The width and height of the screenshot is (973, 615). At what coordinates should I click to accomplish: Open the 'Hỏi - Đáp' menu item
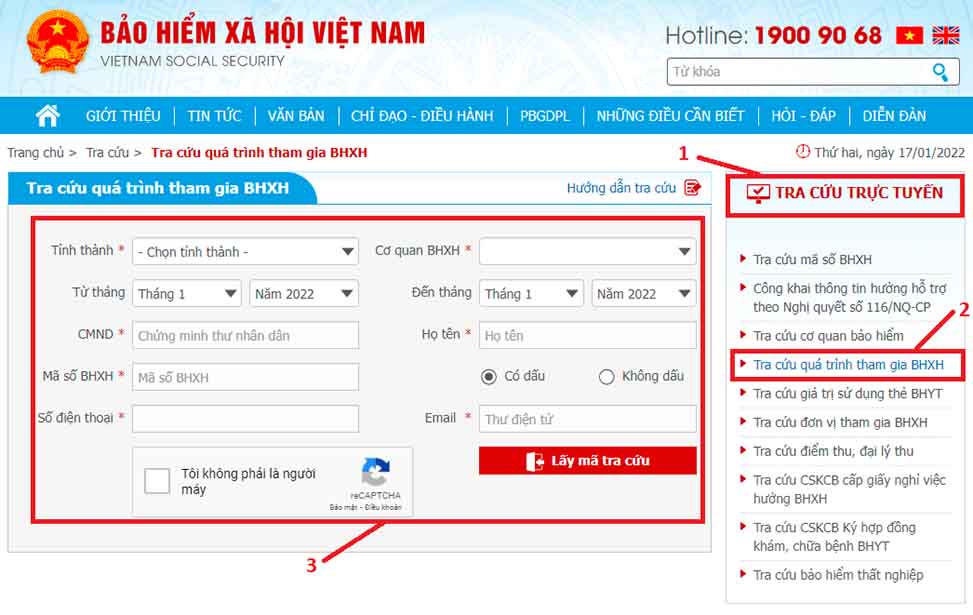coord(803,116)
